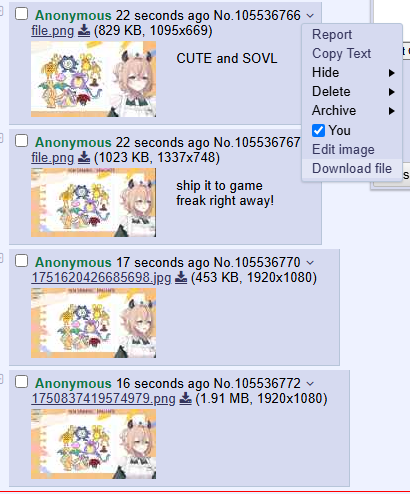Tick the checkbox for post No.105536770
The width and height of the screenshot is (410, 494).
tap(21, 261)
